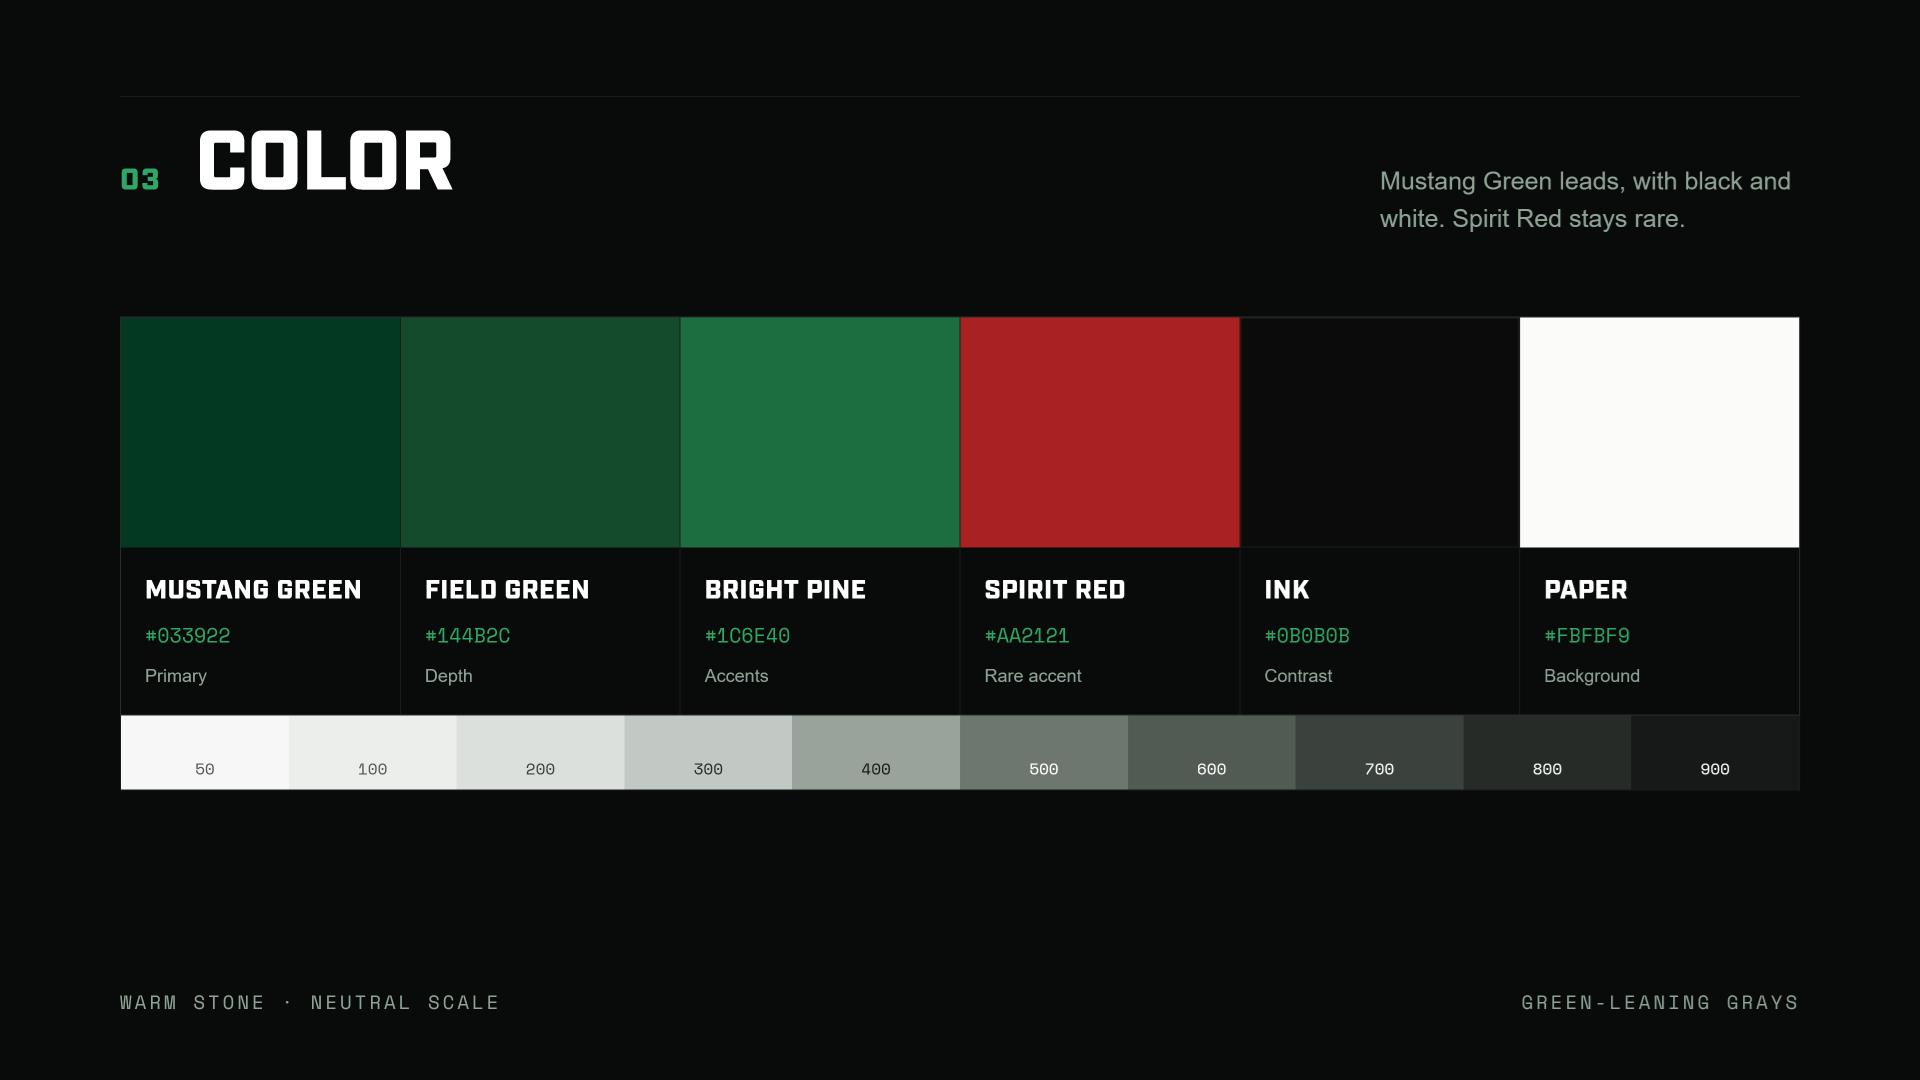This screenshot has height=1080, width=1920.
Task: Pick the gray 800 scale swatch
Action: coord(1547,752)
